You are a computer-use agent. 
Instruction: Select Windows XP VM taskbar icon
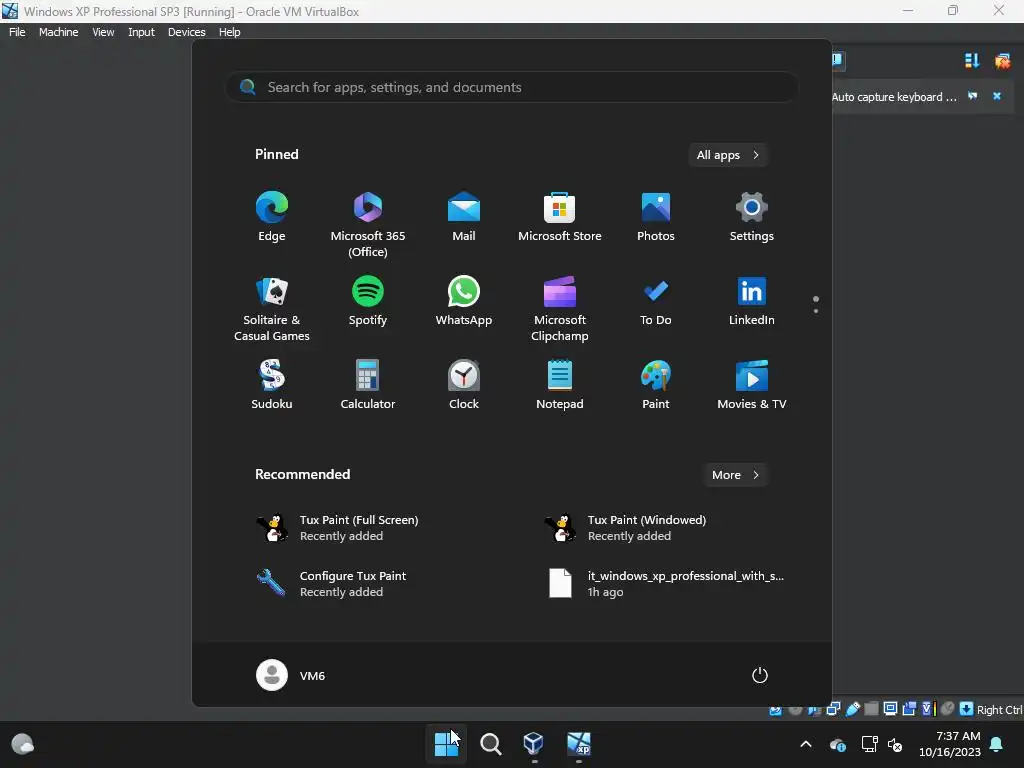pos(579,744)
